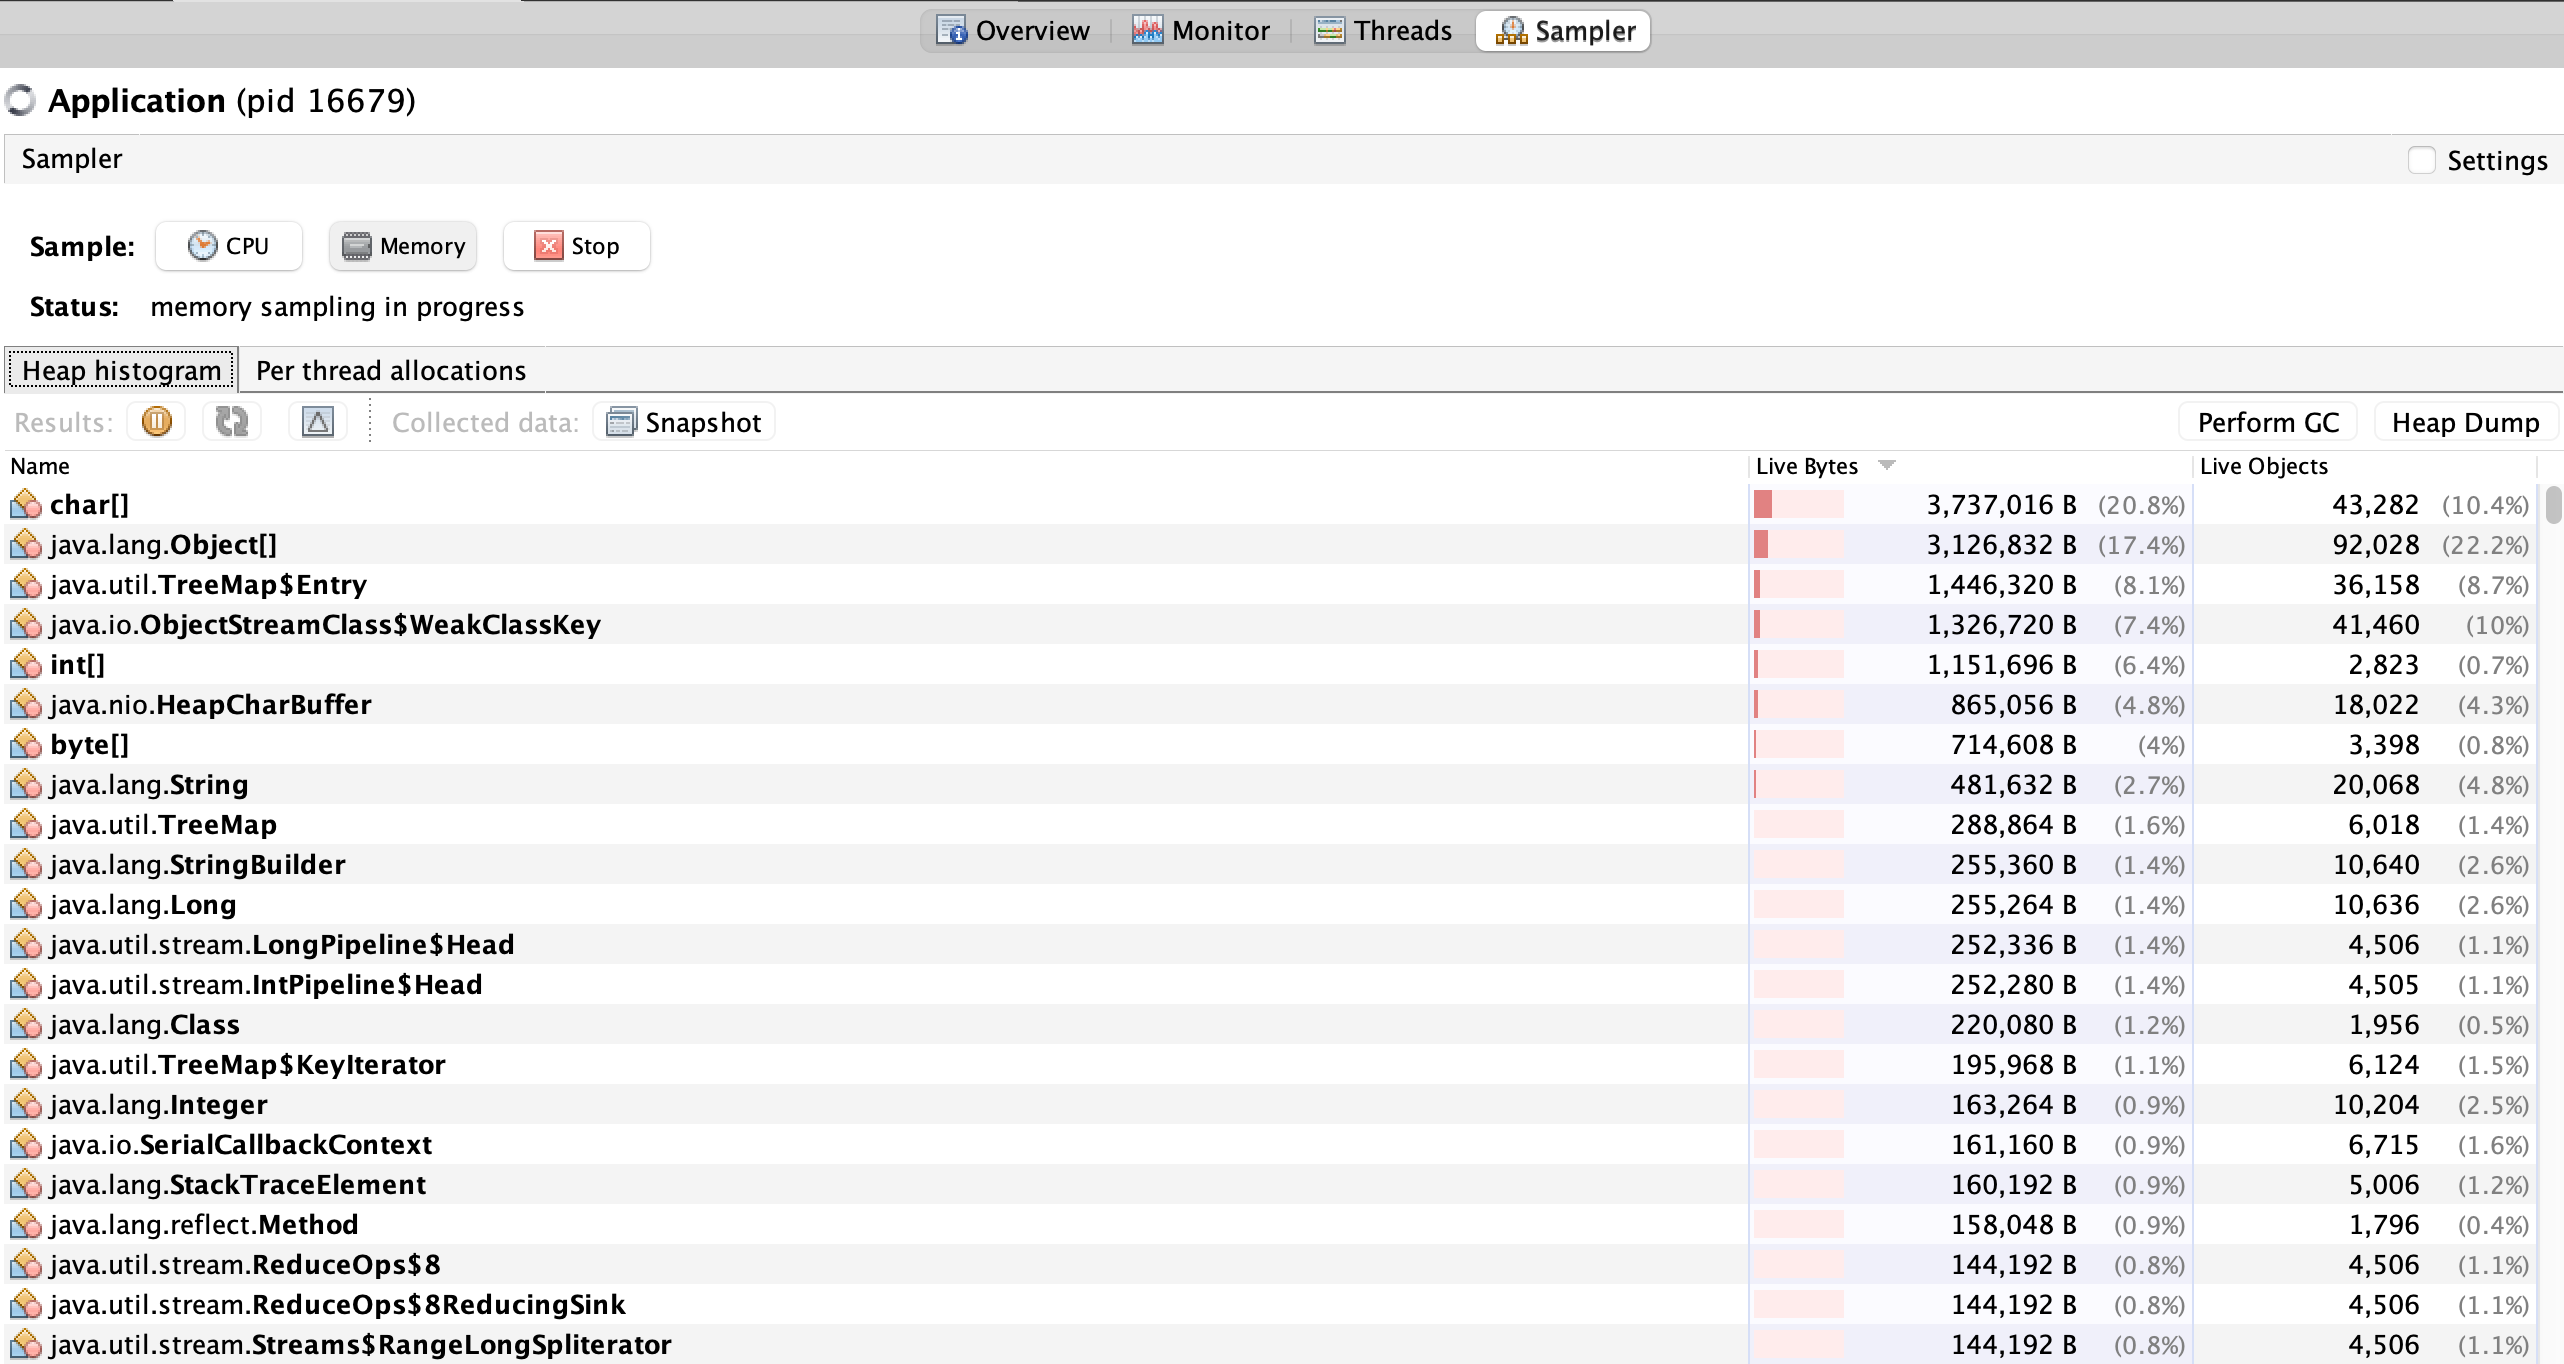The image size is (2564, 1364).
Task: Start CPU sampling
Action: pyautogui.click(x=229, y=246)
